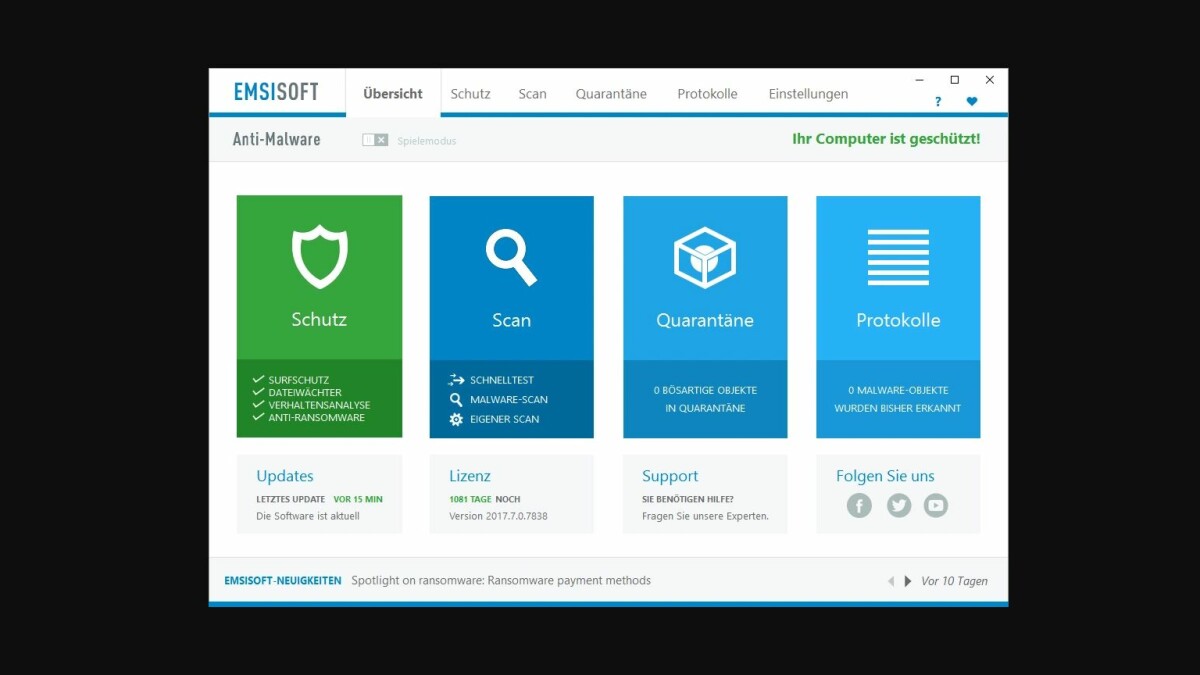The image size is (1200, 675).
Task: Click 'Version 2017.7.0.7838' text
Action: tap(498, 516)
